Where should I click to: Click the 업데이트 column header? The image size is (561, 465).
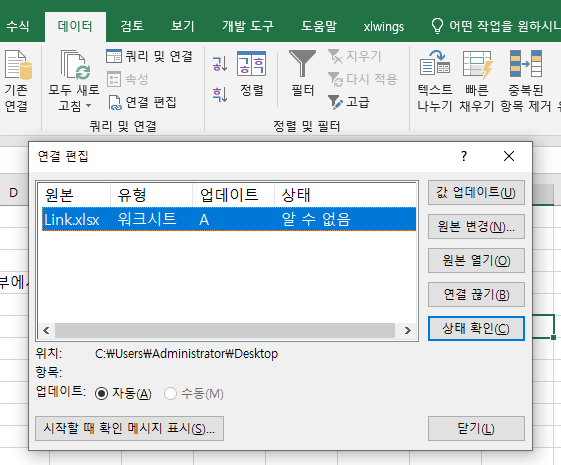[233, 195]
